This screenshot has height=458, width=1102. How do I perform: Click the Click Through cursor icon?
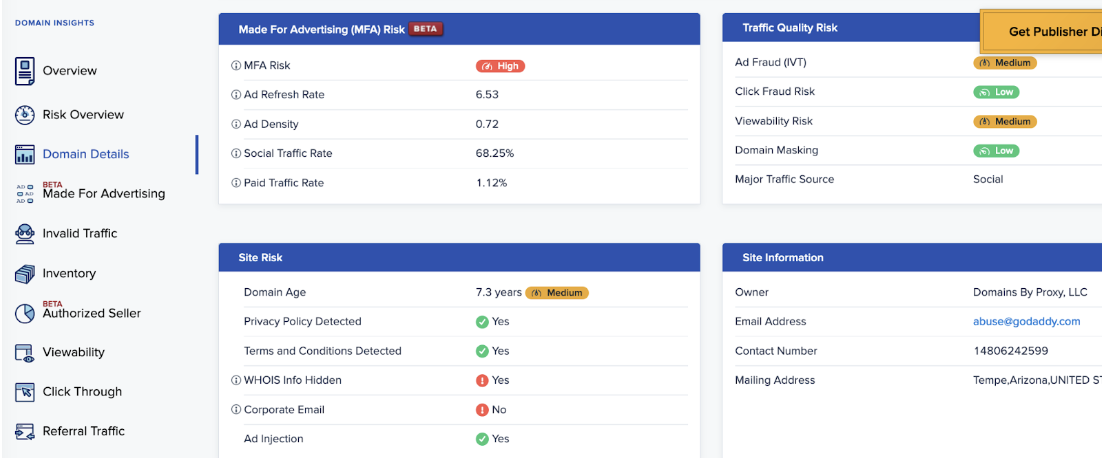coord(25,392)
